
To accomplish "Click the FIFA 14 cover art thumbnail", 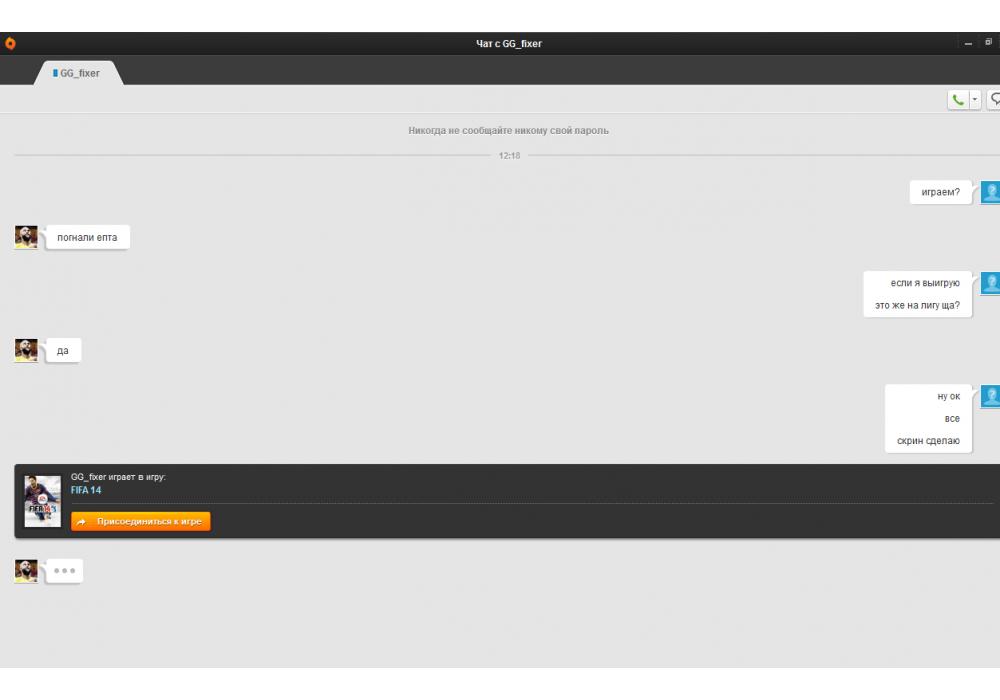I will pyautogui.click(x=42, y=501).
